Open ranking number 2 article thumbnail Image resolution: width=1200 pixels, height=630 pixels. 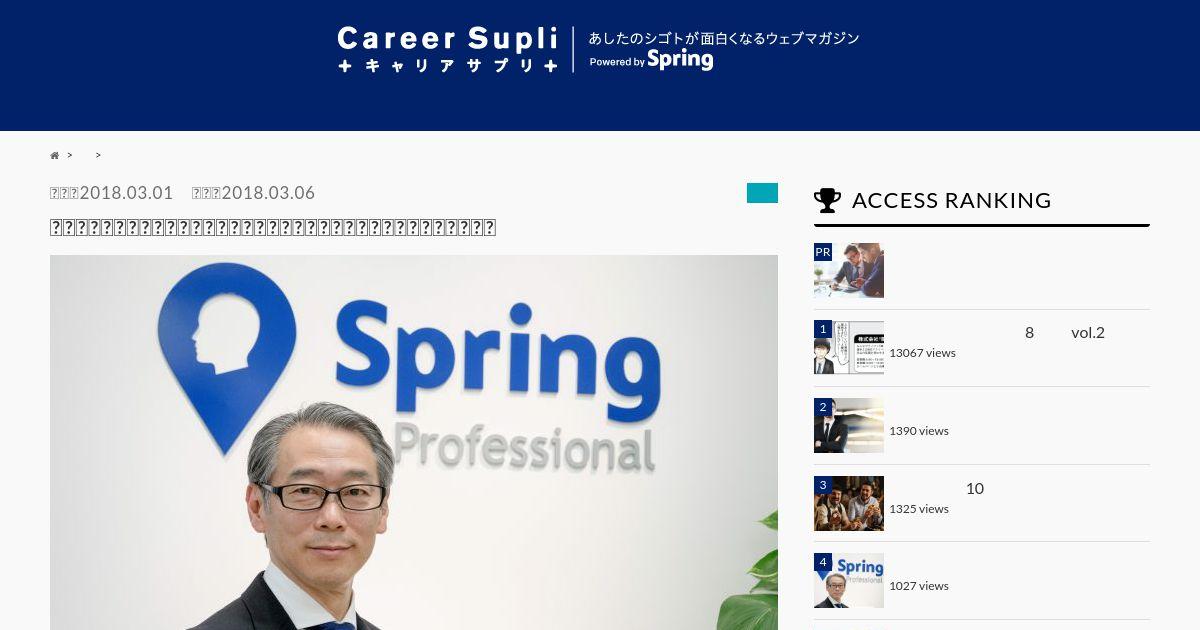[x=849, y=425]
